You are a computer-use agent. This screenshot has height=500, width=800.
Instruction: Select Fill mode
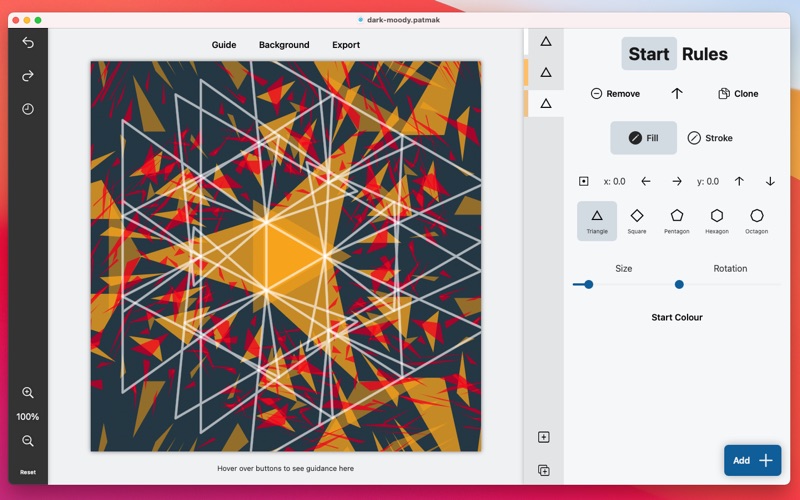[x=643, y=138]
